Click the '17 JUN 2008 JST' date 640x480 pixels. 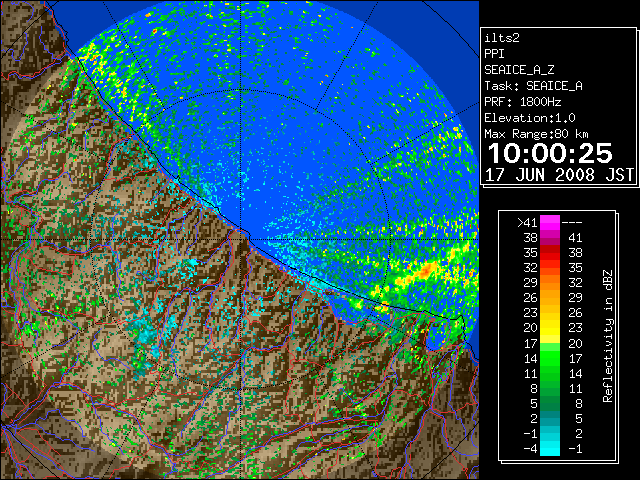pyautogui.click(x=559, y=175)
